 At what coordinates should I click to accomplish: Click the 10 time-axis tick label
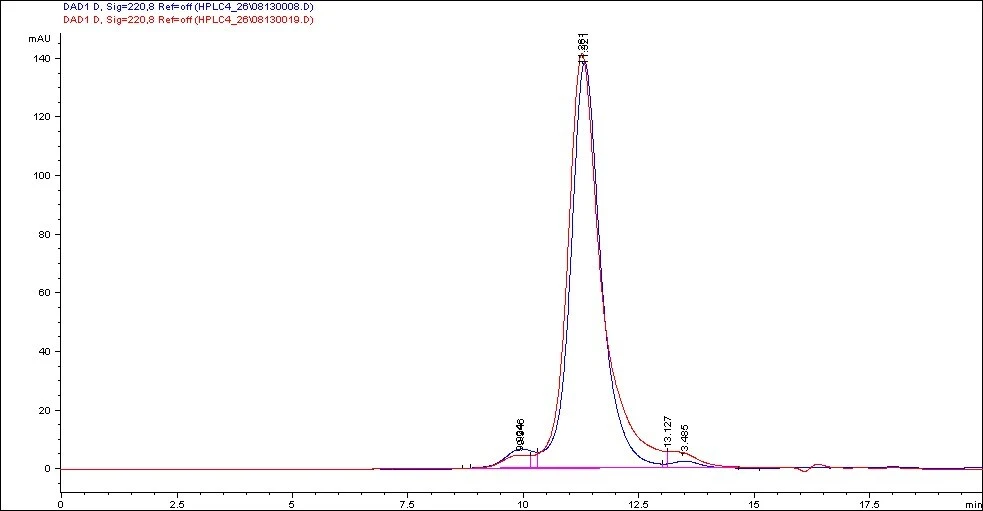coord(523,504)
